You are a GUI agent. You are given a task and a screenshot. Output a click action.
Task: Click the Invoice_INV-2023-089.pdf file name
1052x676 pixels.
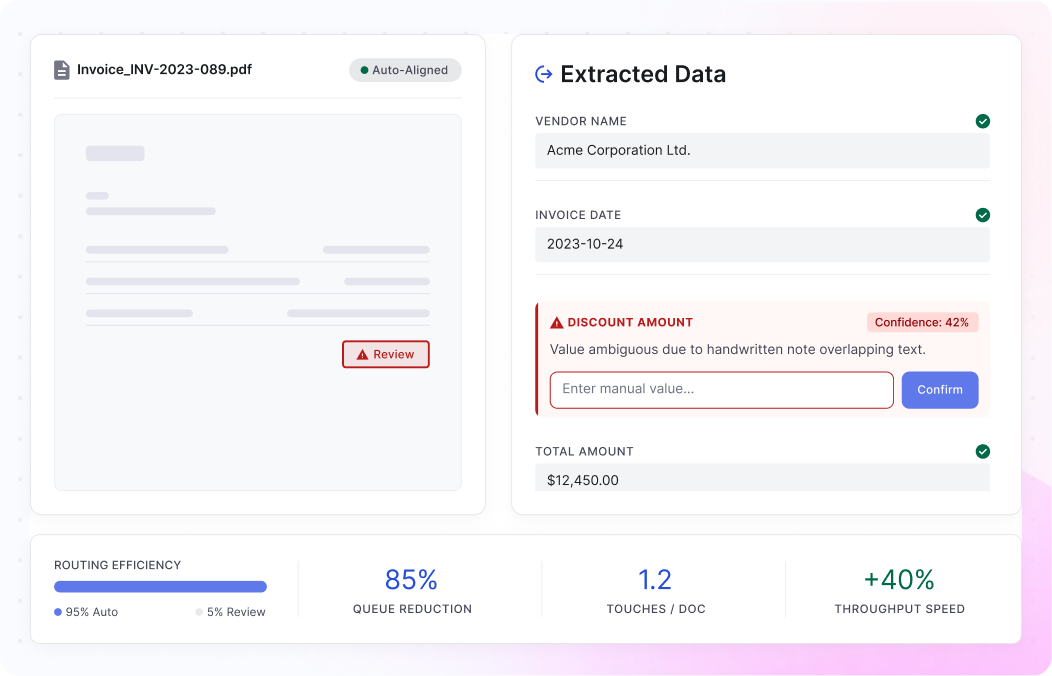tap(164, 69)
